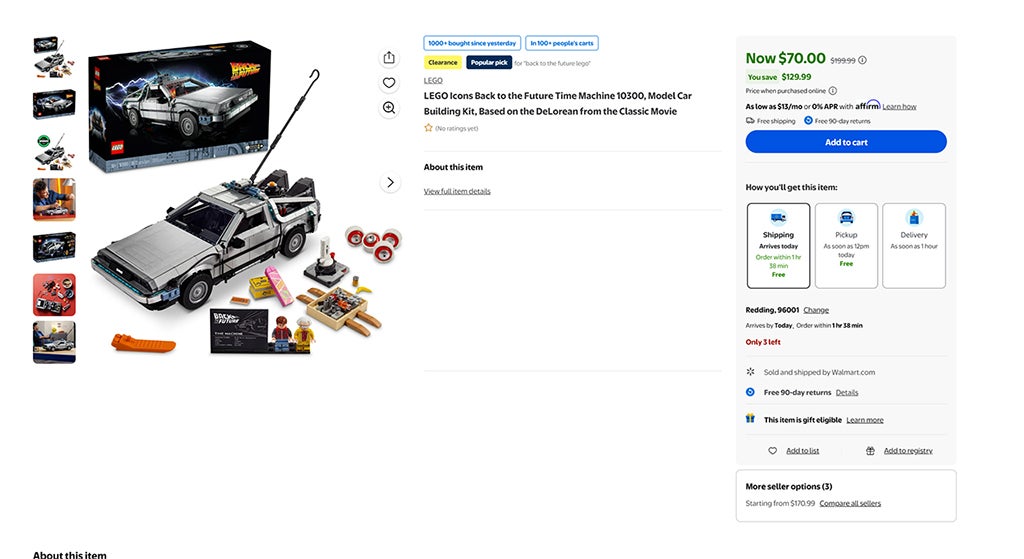Click the Clearance badge
Screen dimensions: 1024x559
(x=443, y=63)
